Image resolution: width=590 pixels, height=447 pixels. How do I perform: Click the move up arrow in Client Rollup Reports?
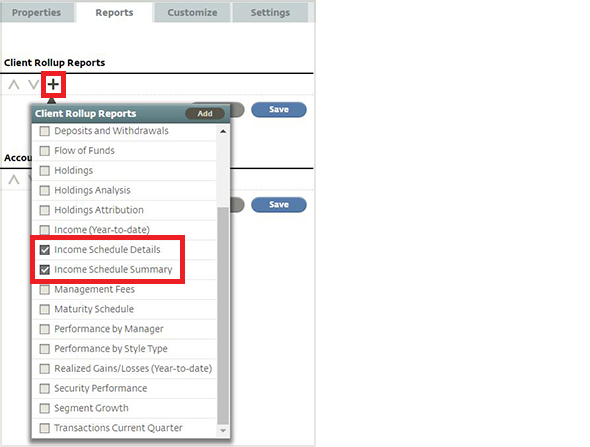(14, 84)
